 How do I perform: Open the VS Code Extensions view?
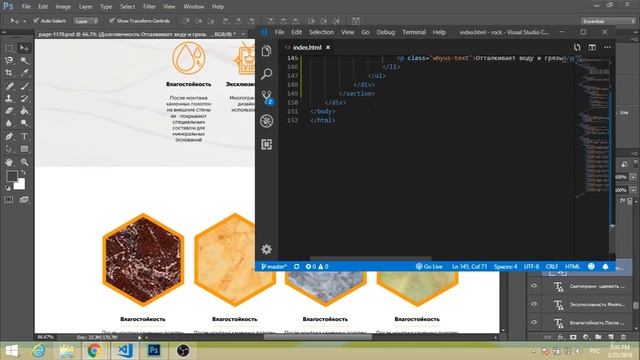[267, 144]
